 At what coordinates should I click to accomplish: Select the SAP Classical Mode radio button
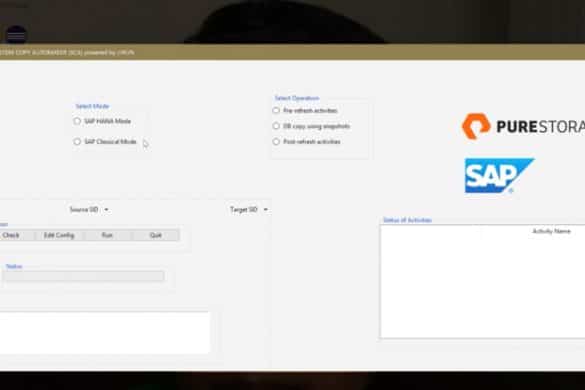[77, 142]
